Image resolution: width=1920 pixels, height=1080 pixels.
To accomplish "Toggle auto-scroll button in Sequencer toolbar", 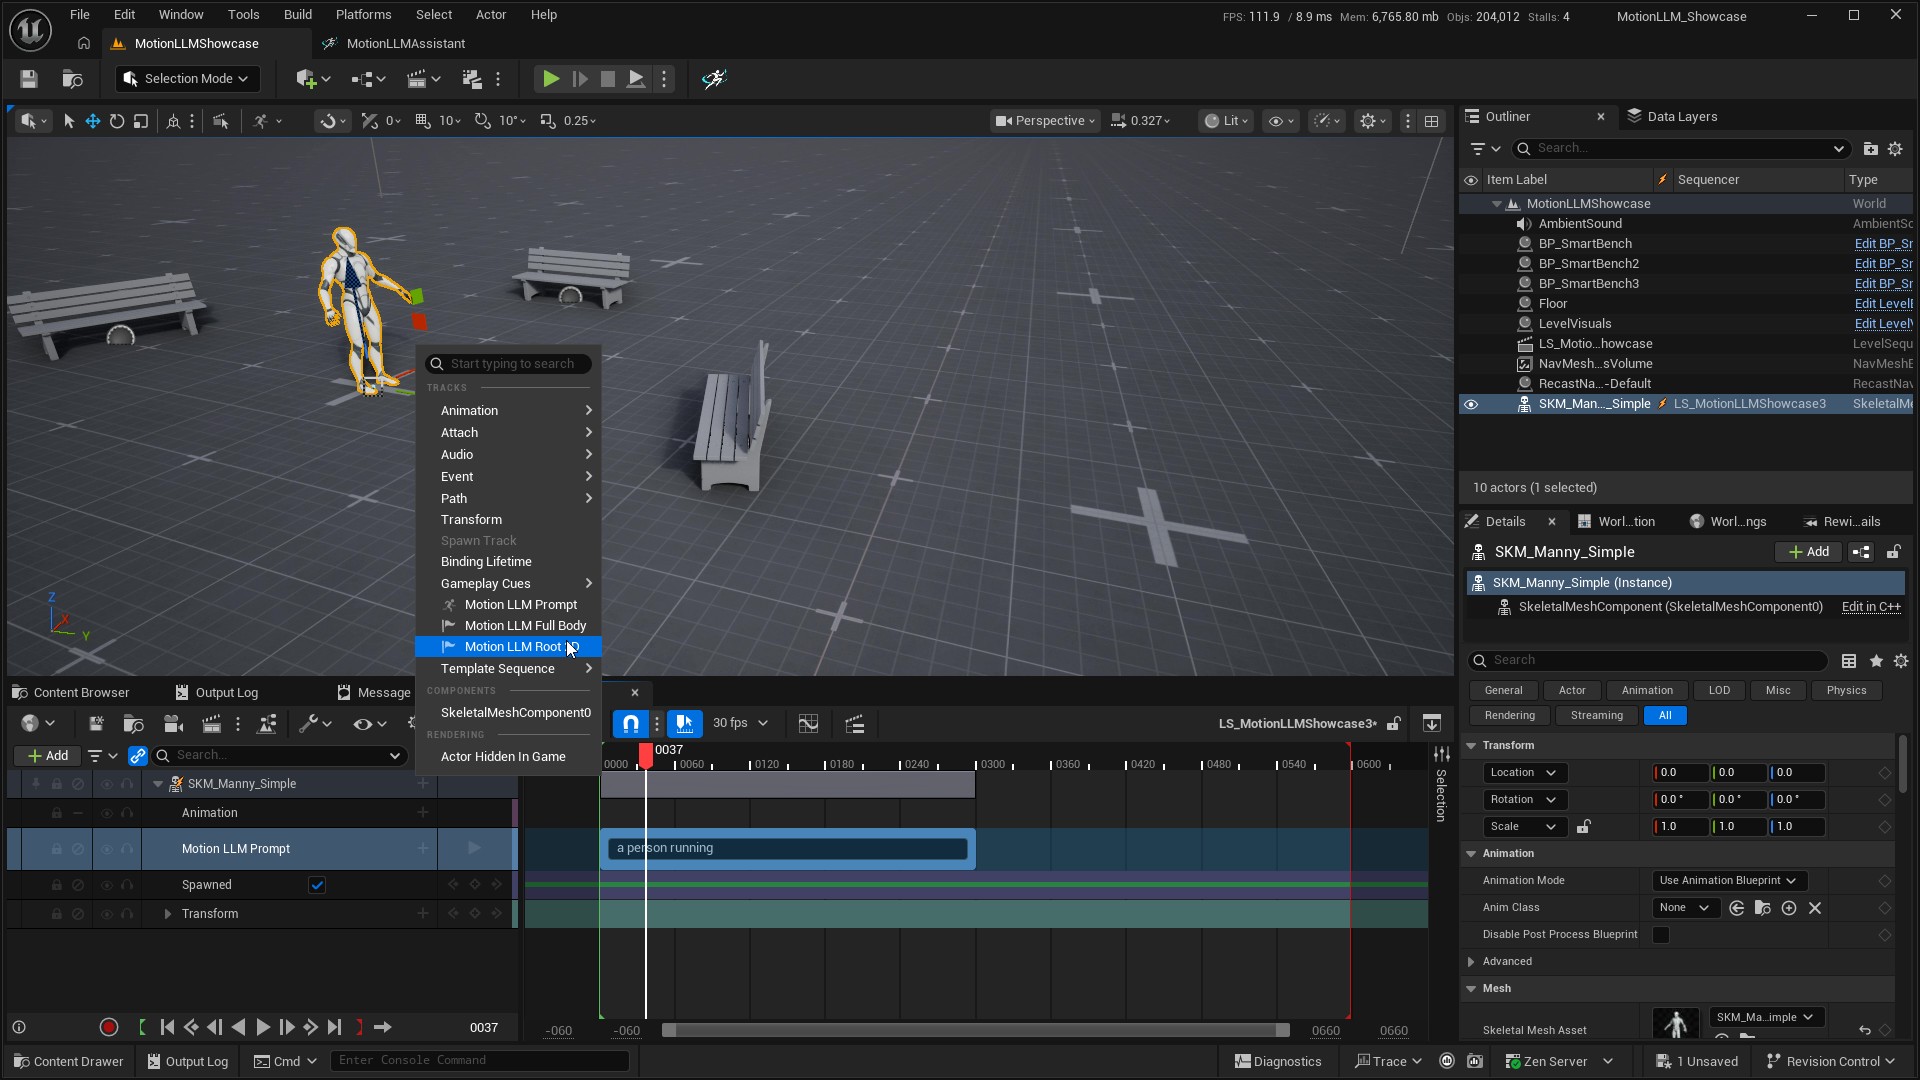I will (x=684, y=724).
